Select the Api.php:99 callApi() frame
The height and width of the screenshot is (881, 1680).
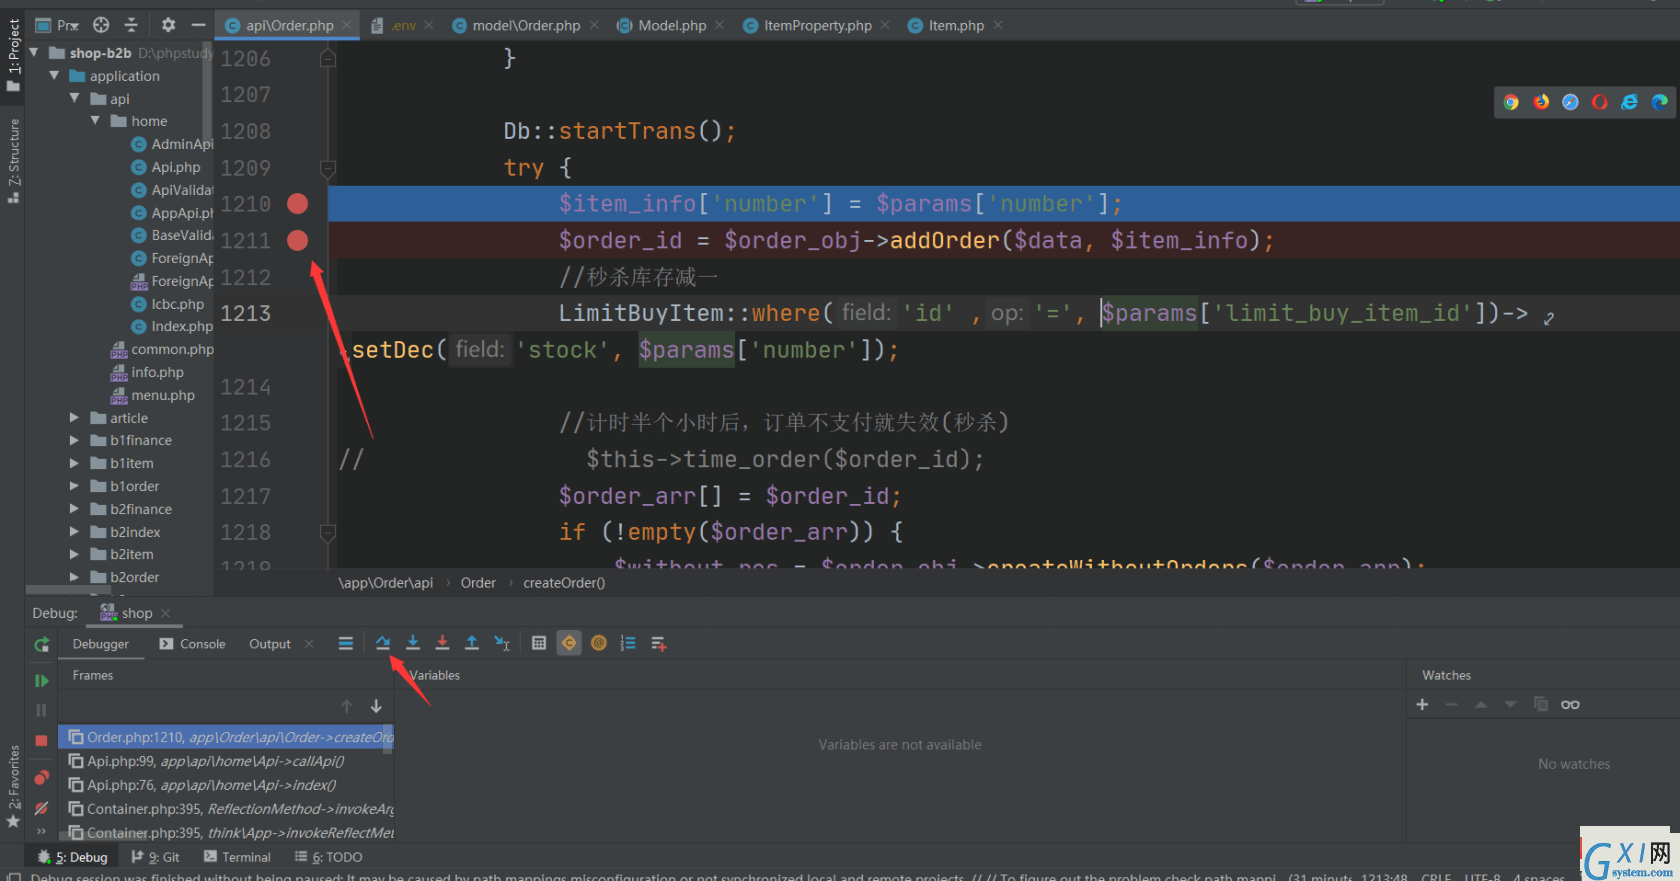[x=226, y=761]
